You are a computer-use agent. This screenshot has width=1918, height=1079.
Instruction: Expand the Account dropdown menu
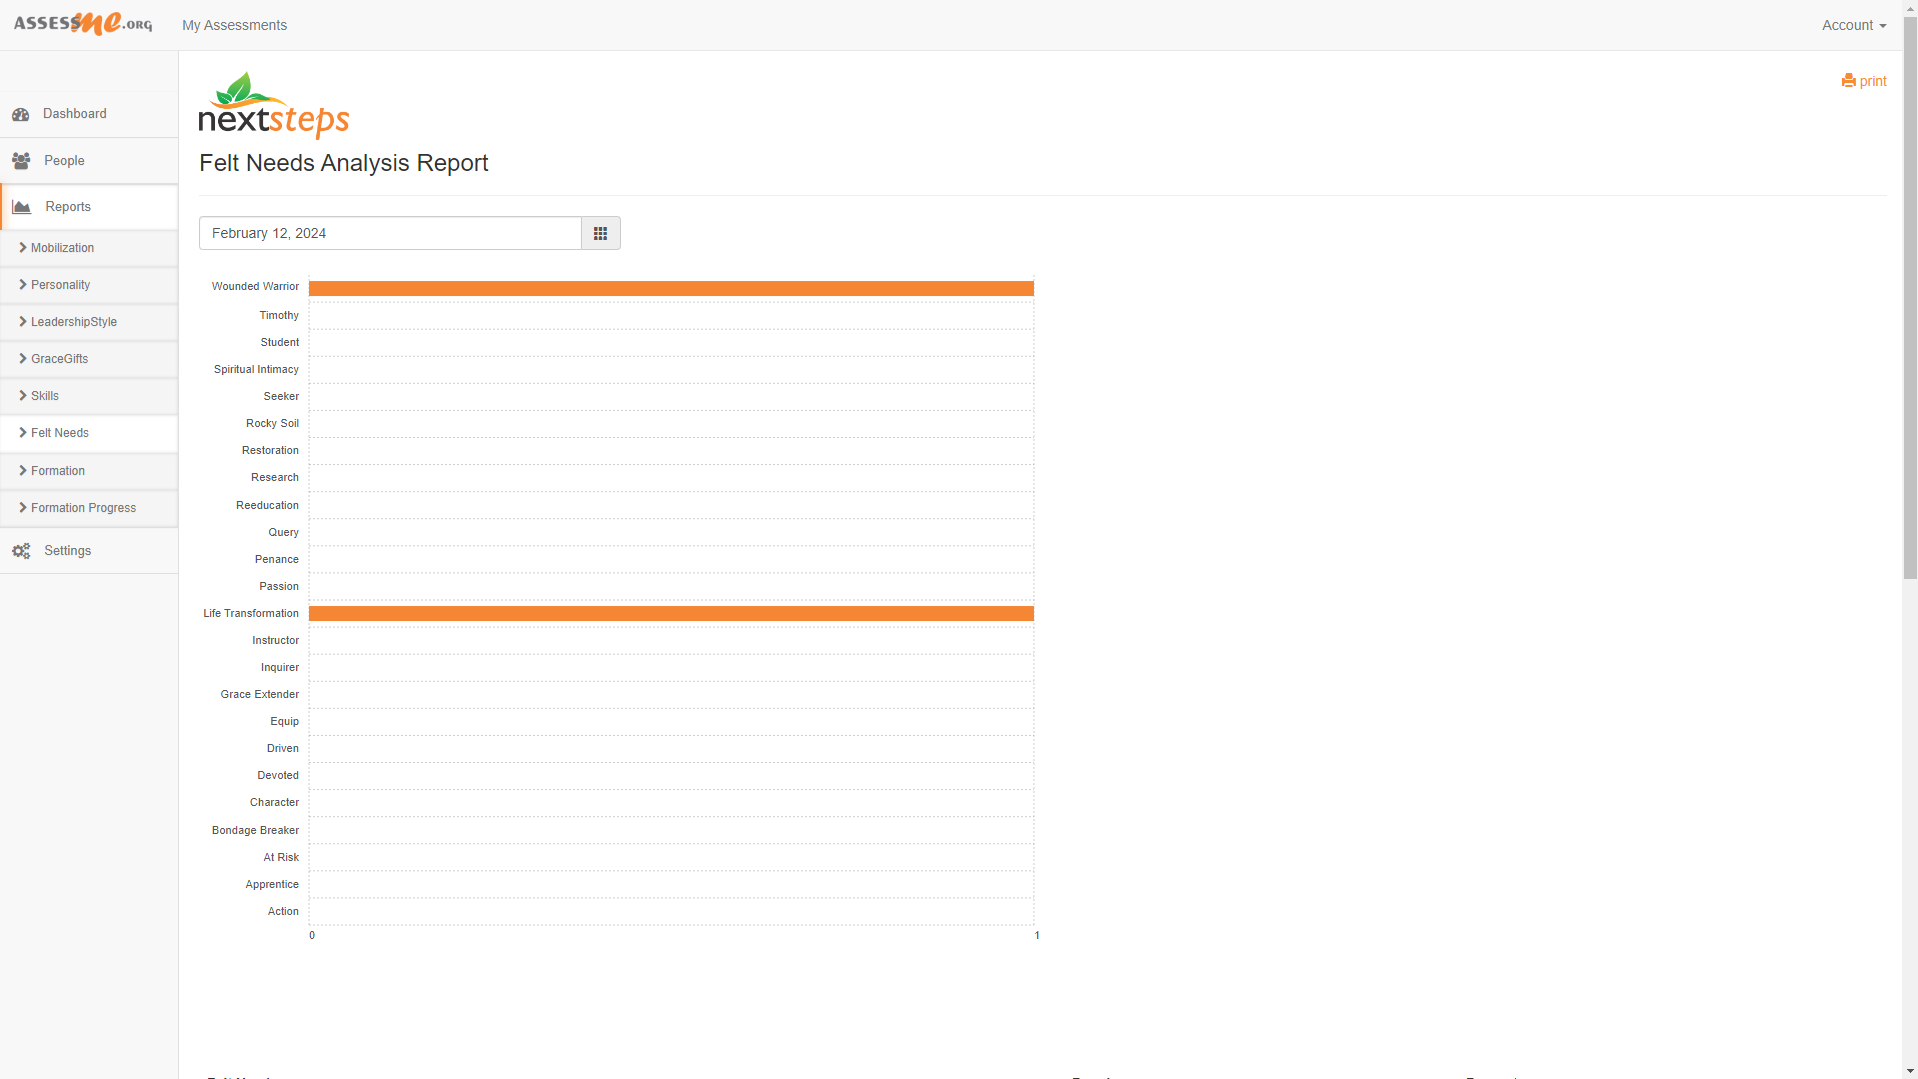point(1853,25)
